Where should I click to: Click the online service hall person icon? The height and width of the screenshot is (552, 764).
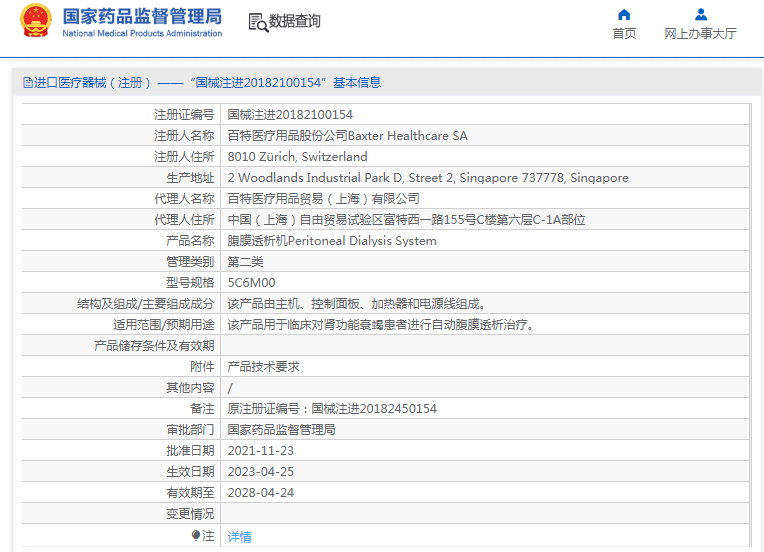(700, 14)
